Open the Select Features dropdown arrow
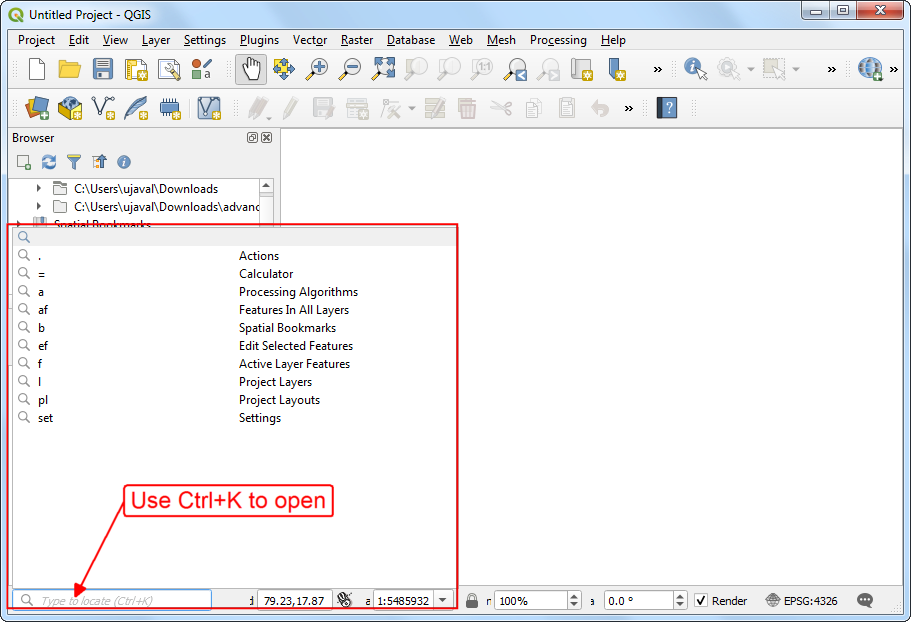This screenshot has height=622, width=911. point(796,69)
